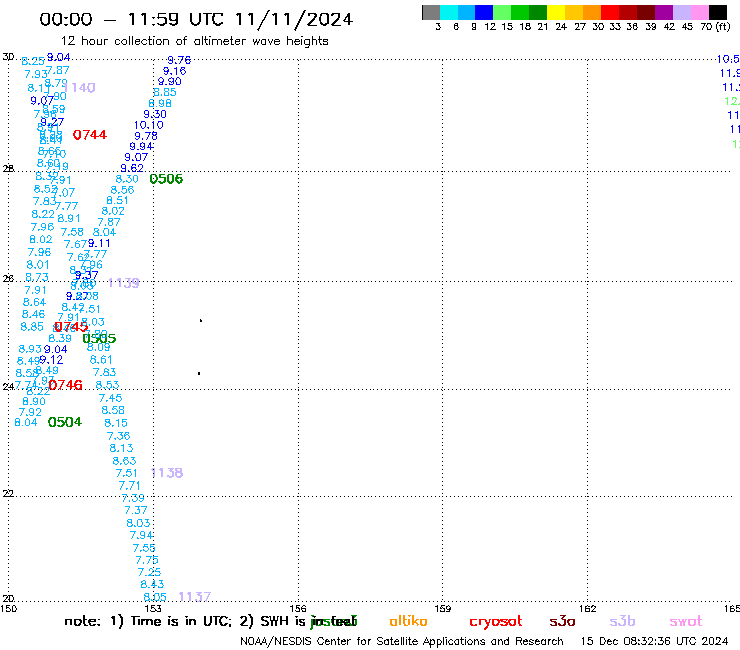Click the gray swatch in the color scale
The image size is (740, 650).
tap(431, 12)
